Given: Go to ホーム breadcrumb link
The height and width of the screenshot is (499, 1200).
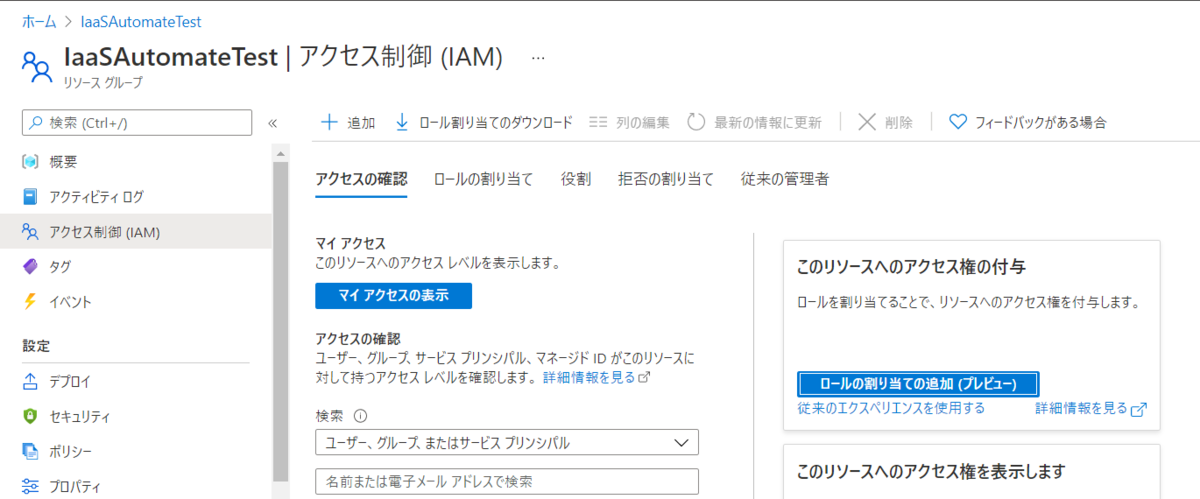Looking at the screenshot, I should pyautogui.click(x=38, y=21).
